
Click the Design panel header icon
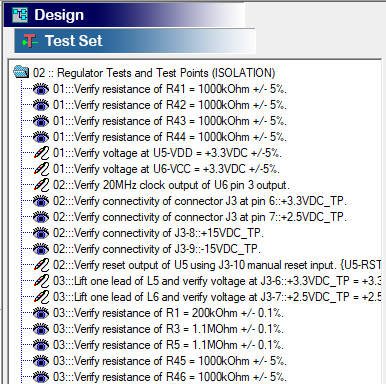click(20, 15)
